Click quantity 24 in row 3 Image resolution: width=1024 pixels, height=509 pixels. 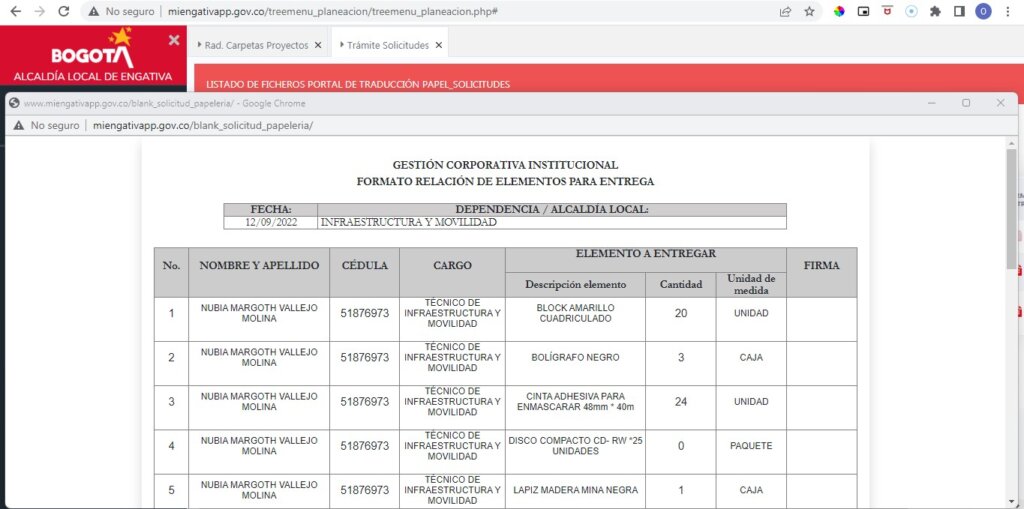(680, 402)
